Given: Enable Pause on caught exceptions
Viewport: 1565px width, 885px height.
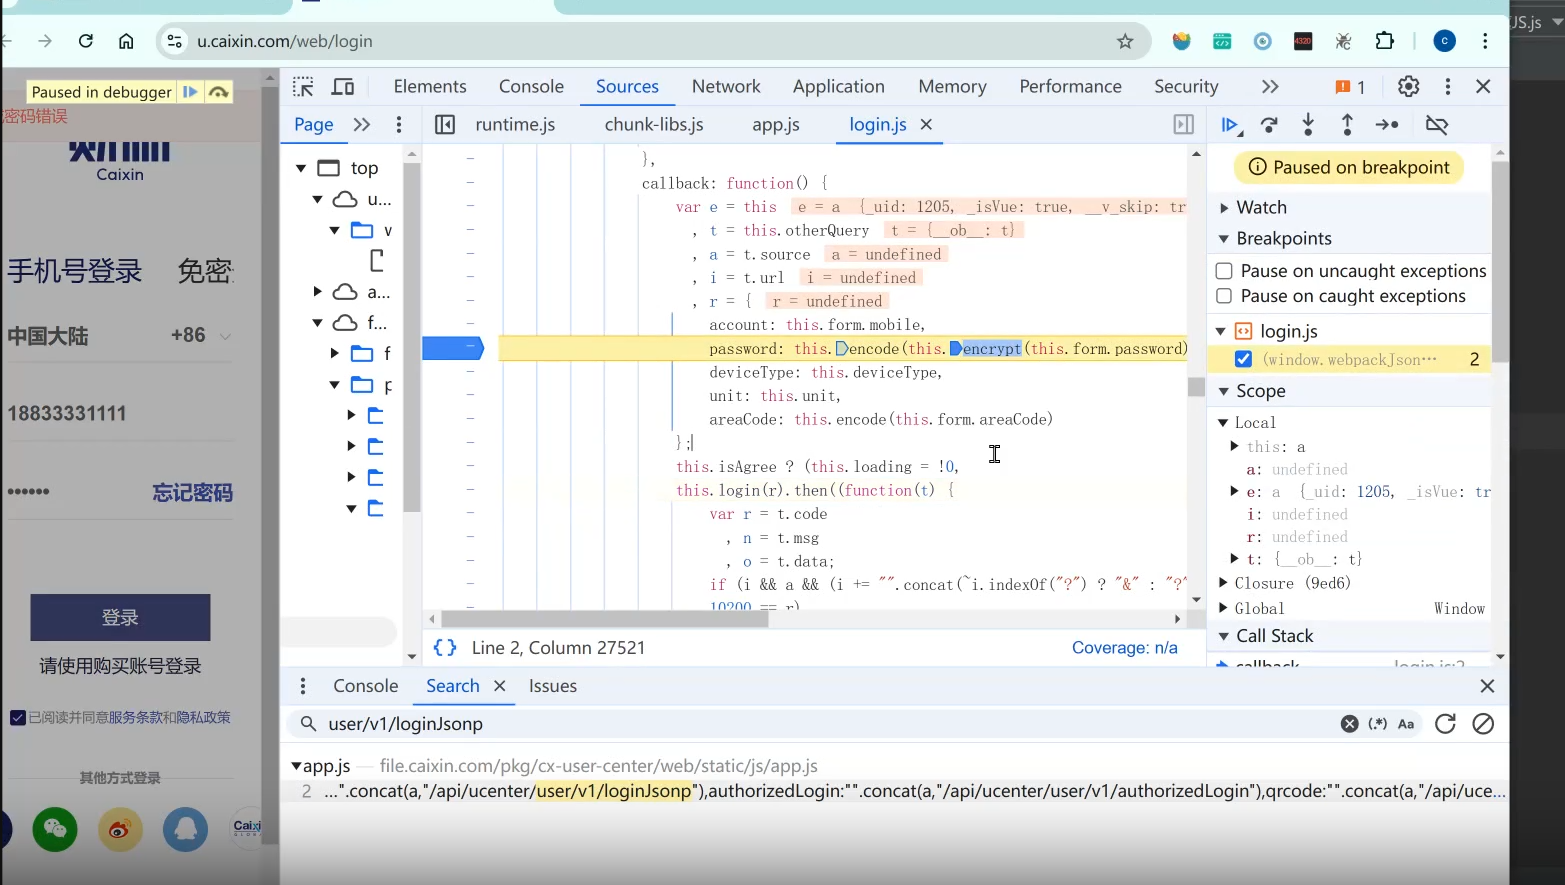Looking at the screenshot, I should [1224, 296].
